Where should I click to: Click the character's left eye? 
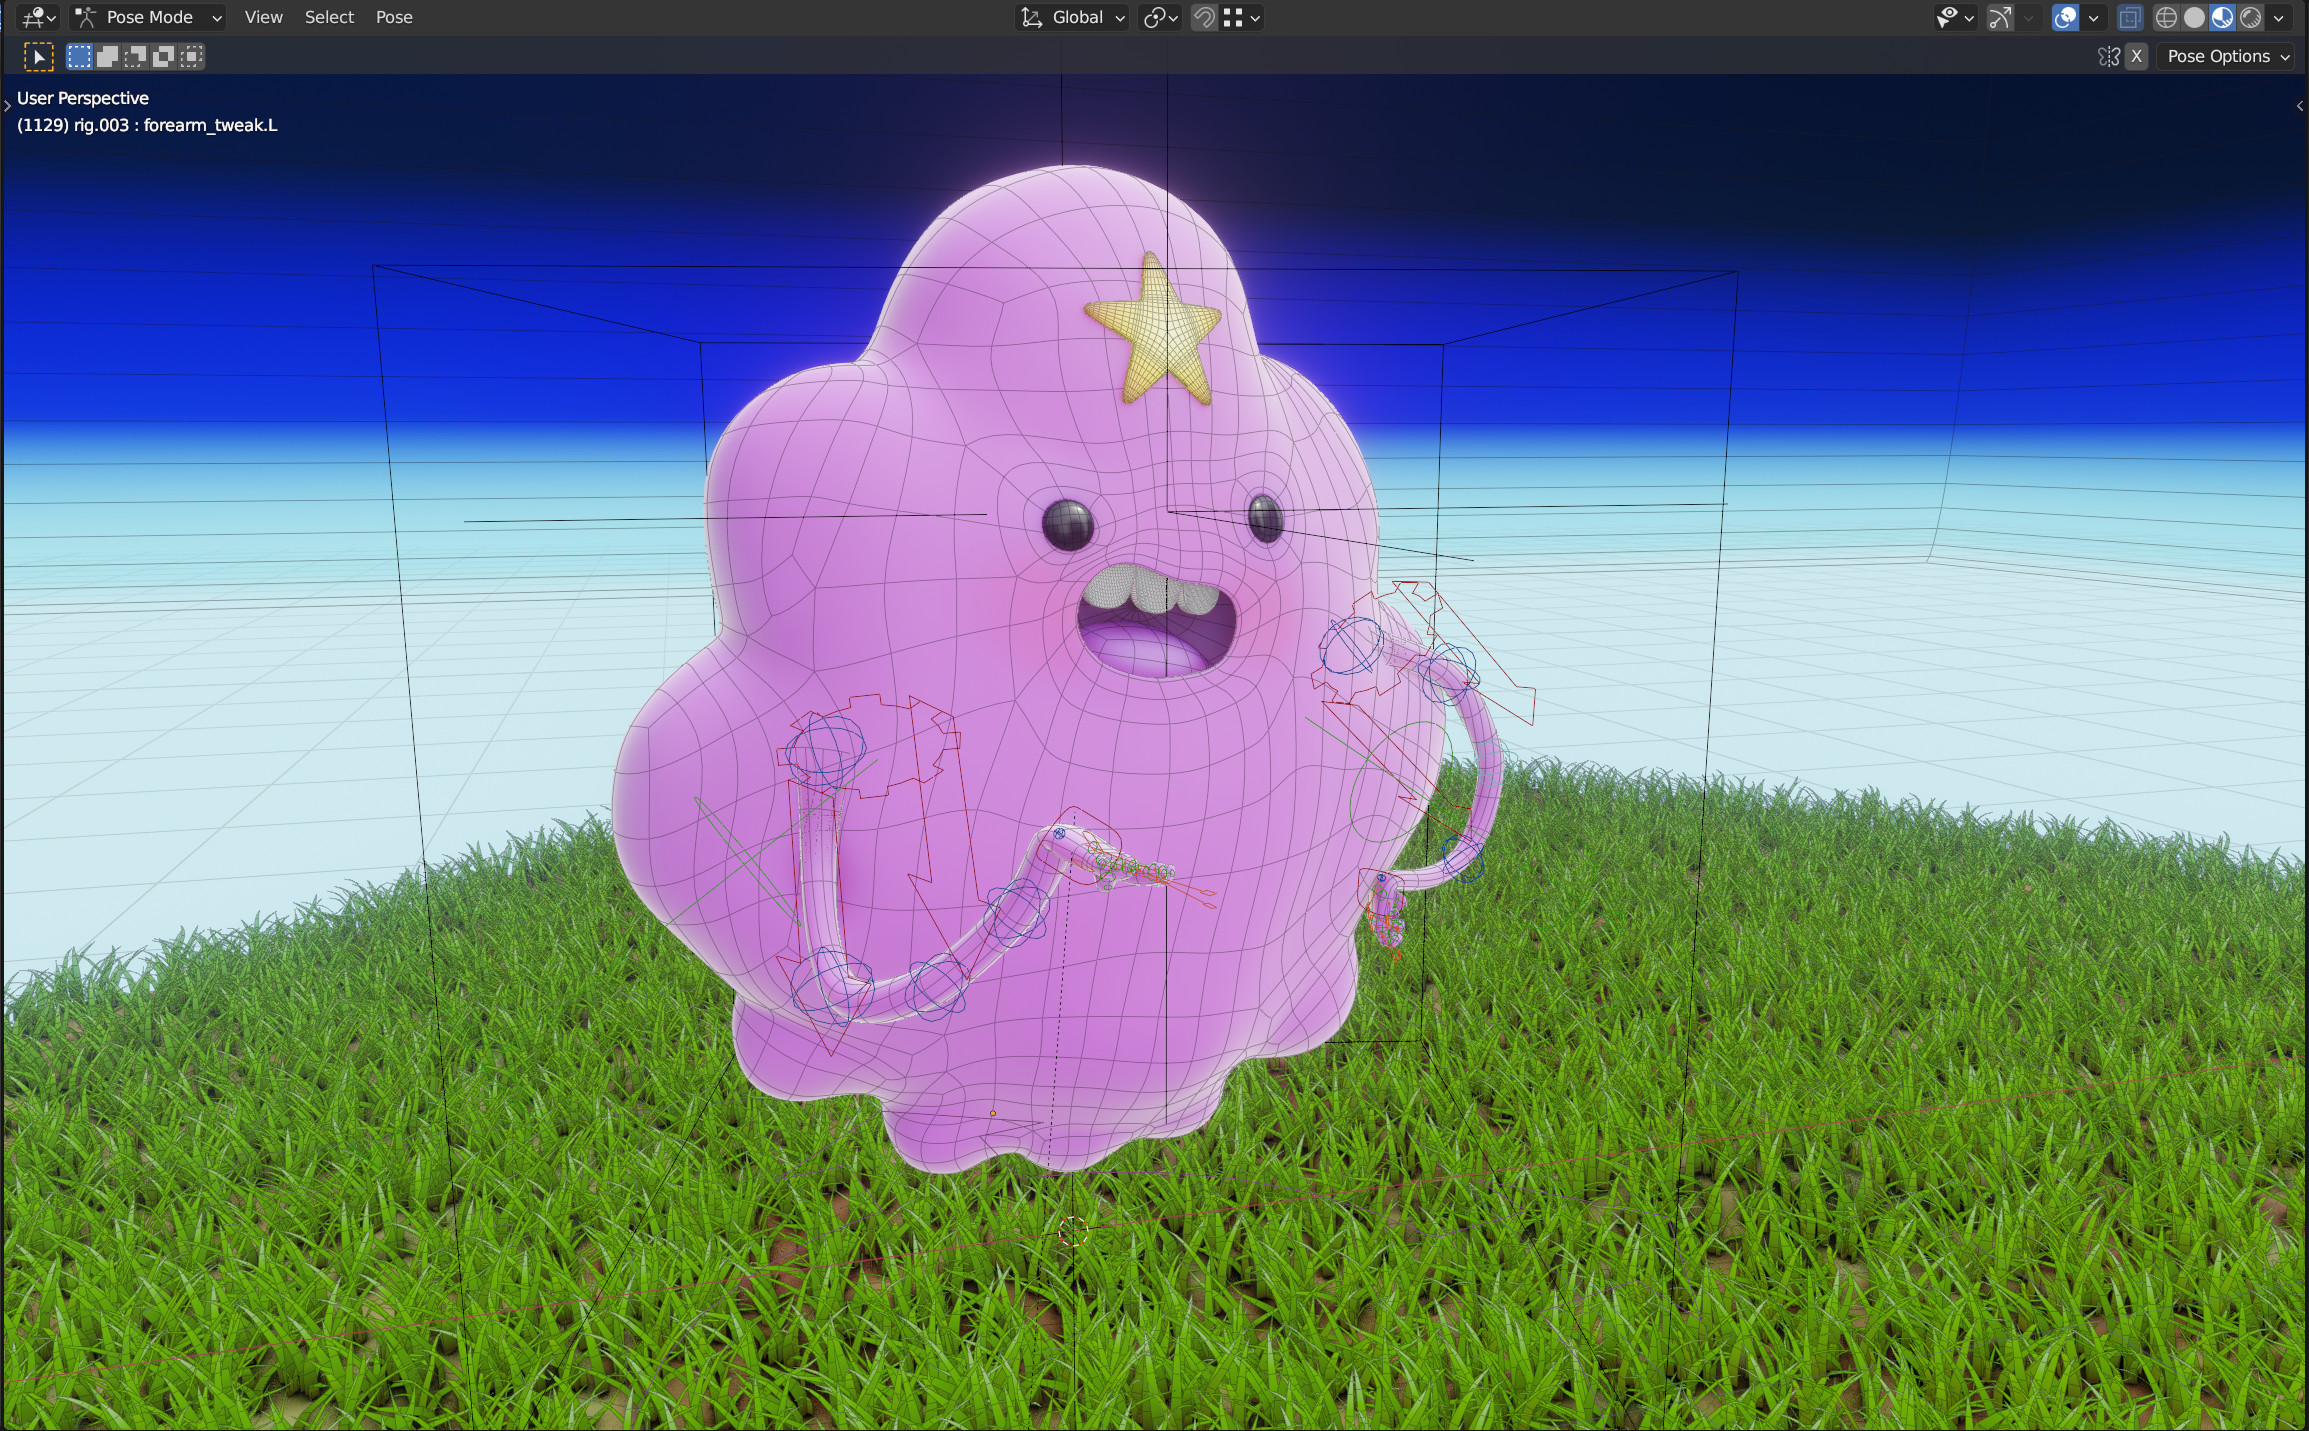[1266, 517]
